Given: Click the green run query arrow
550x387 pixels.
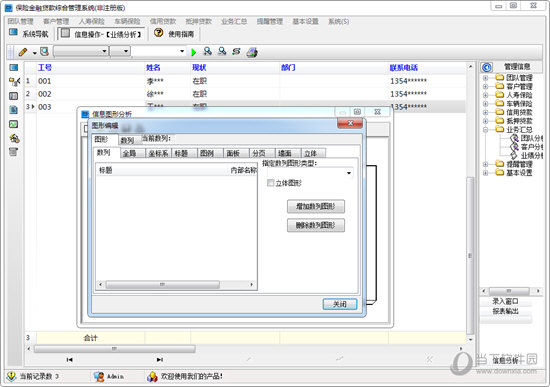Looking at the screenshot, I should coord(193,52).
